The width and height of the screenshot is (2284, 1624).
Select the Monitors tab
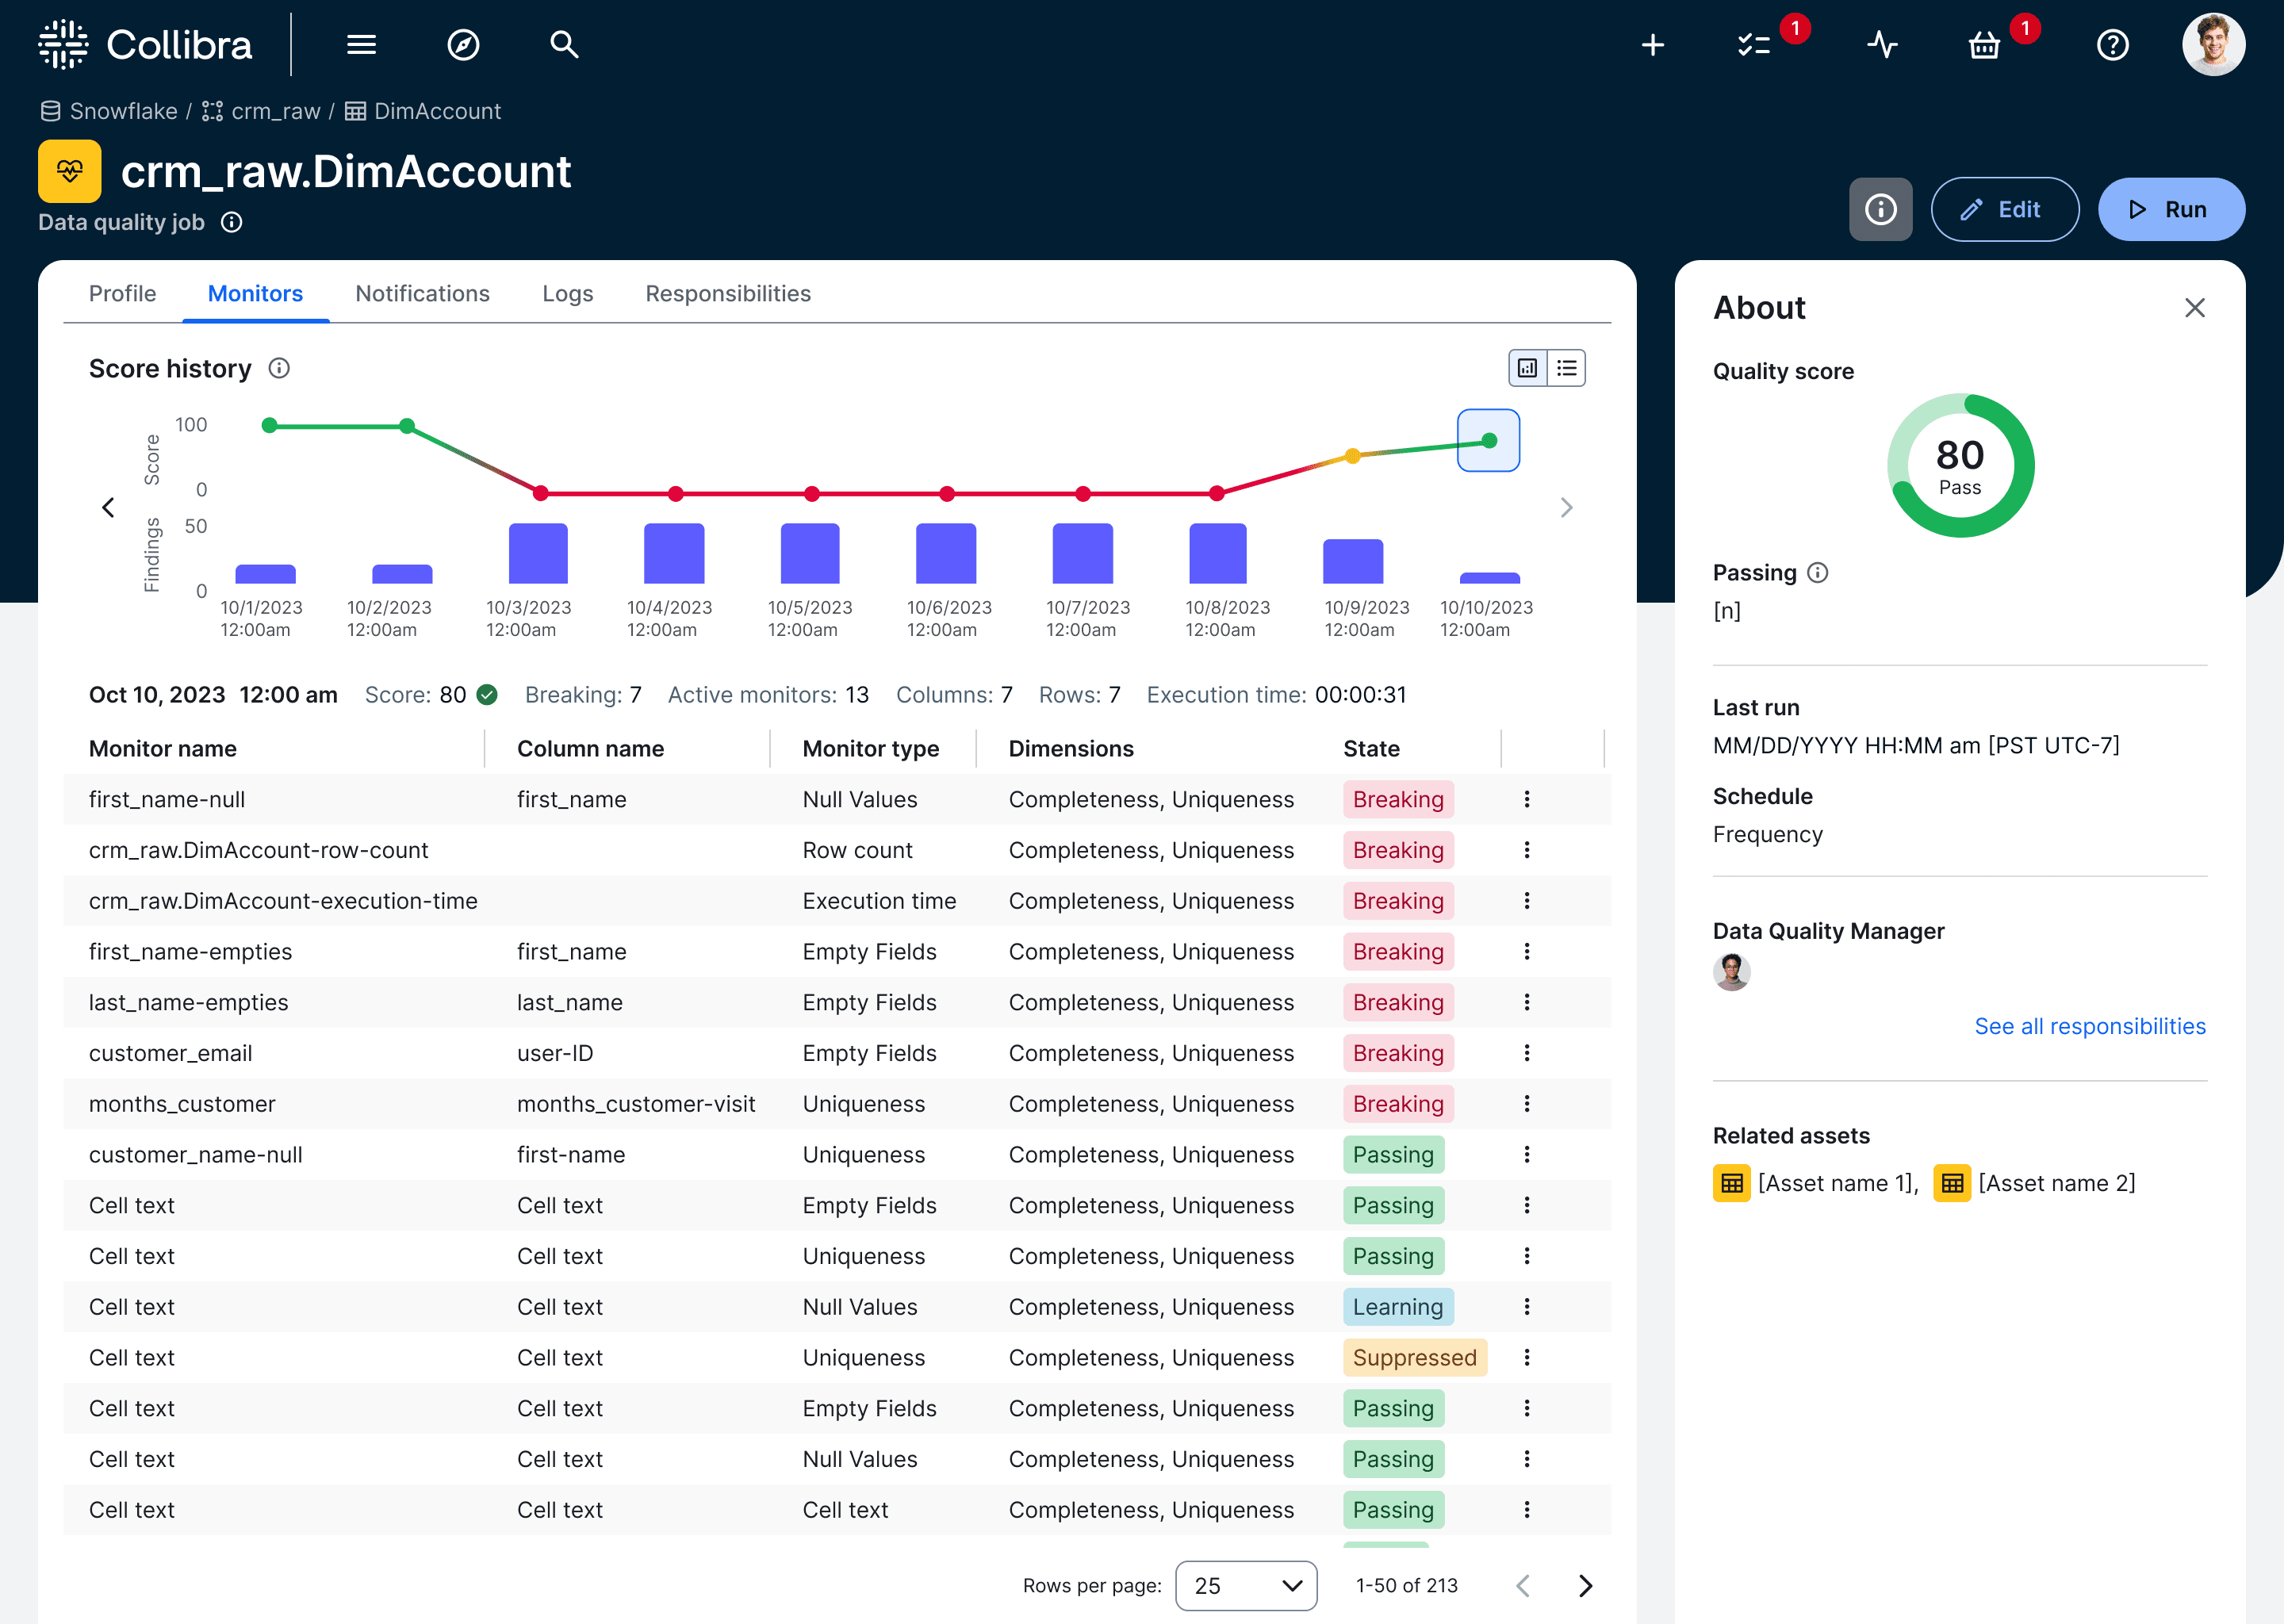point(255,293)
